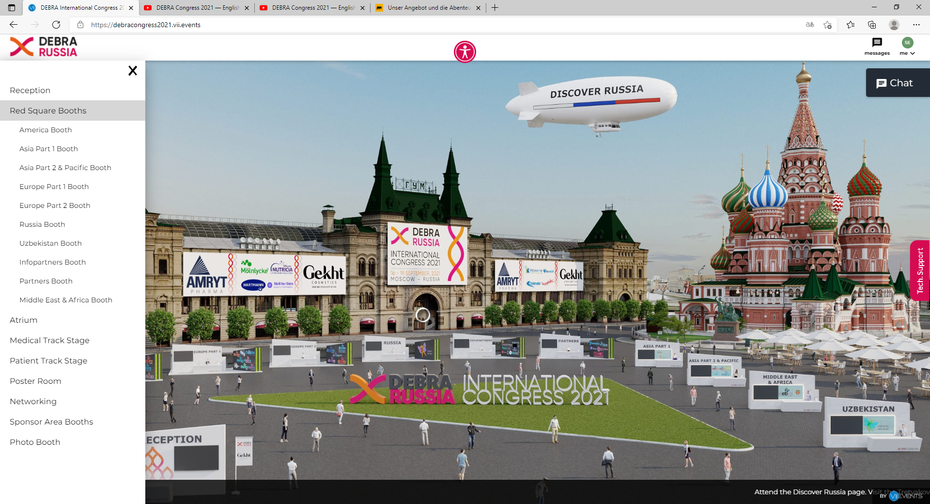Image resolution: width=930 pixels, height=504 pixels.
Task: Open Russia Booth in sidebar
Action: 42,225
